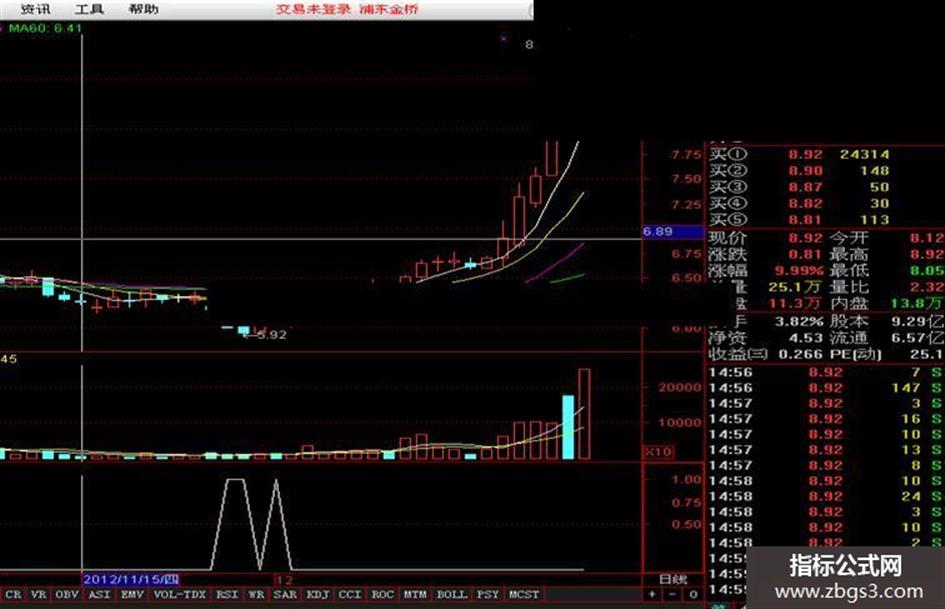Select the ROC indicator tab
The image size is (945, 609).
point(383,595)
